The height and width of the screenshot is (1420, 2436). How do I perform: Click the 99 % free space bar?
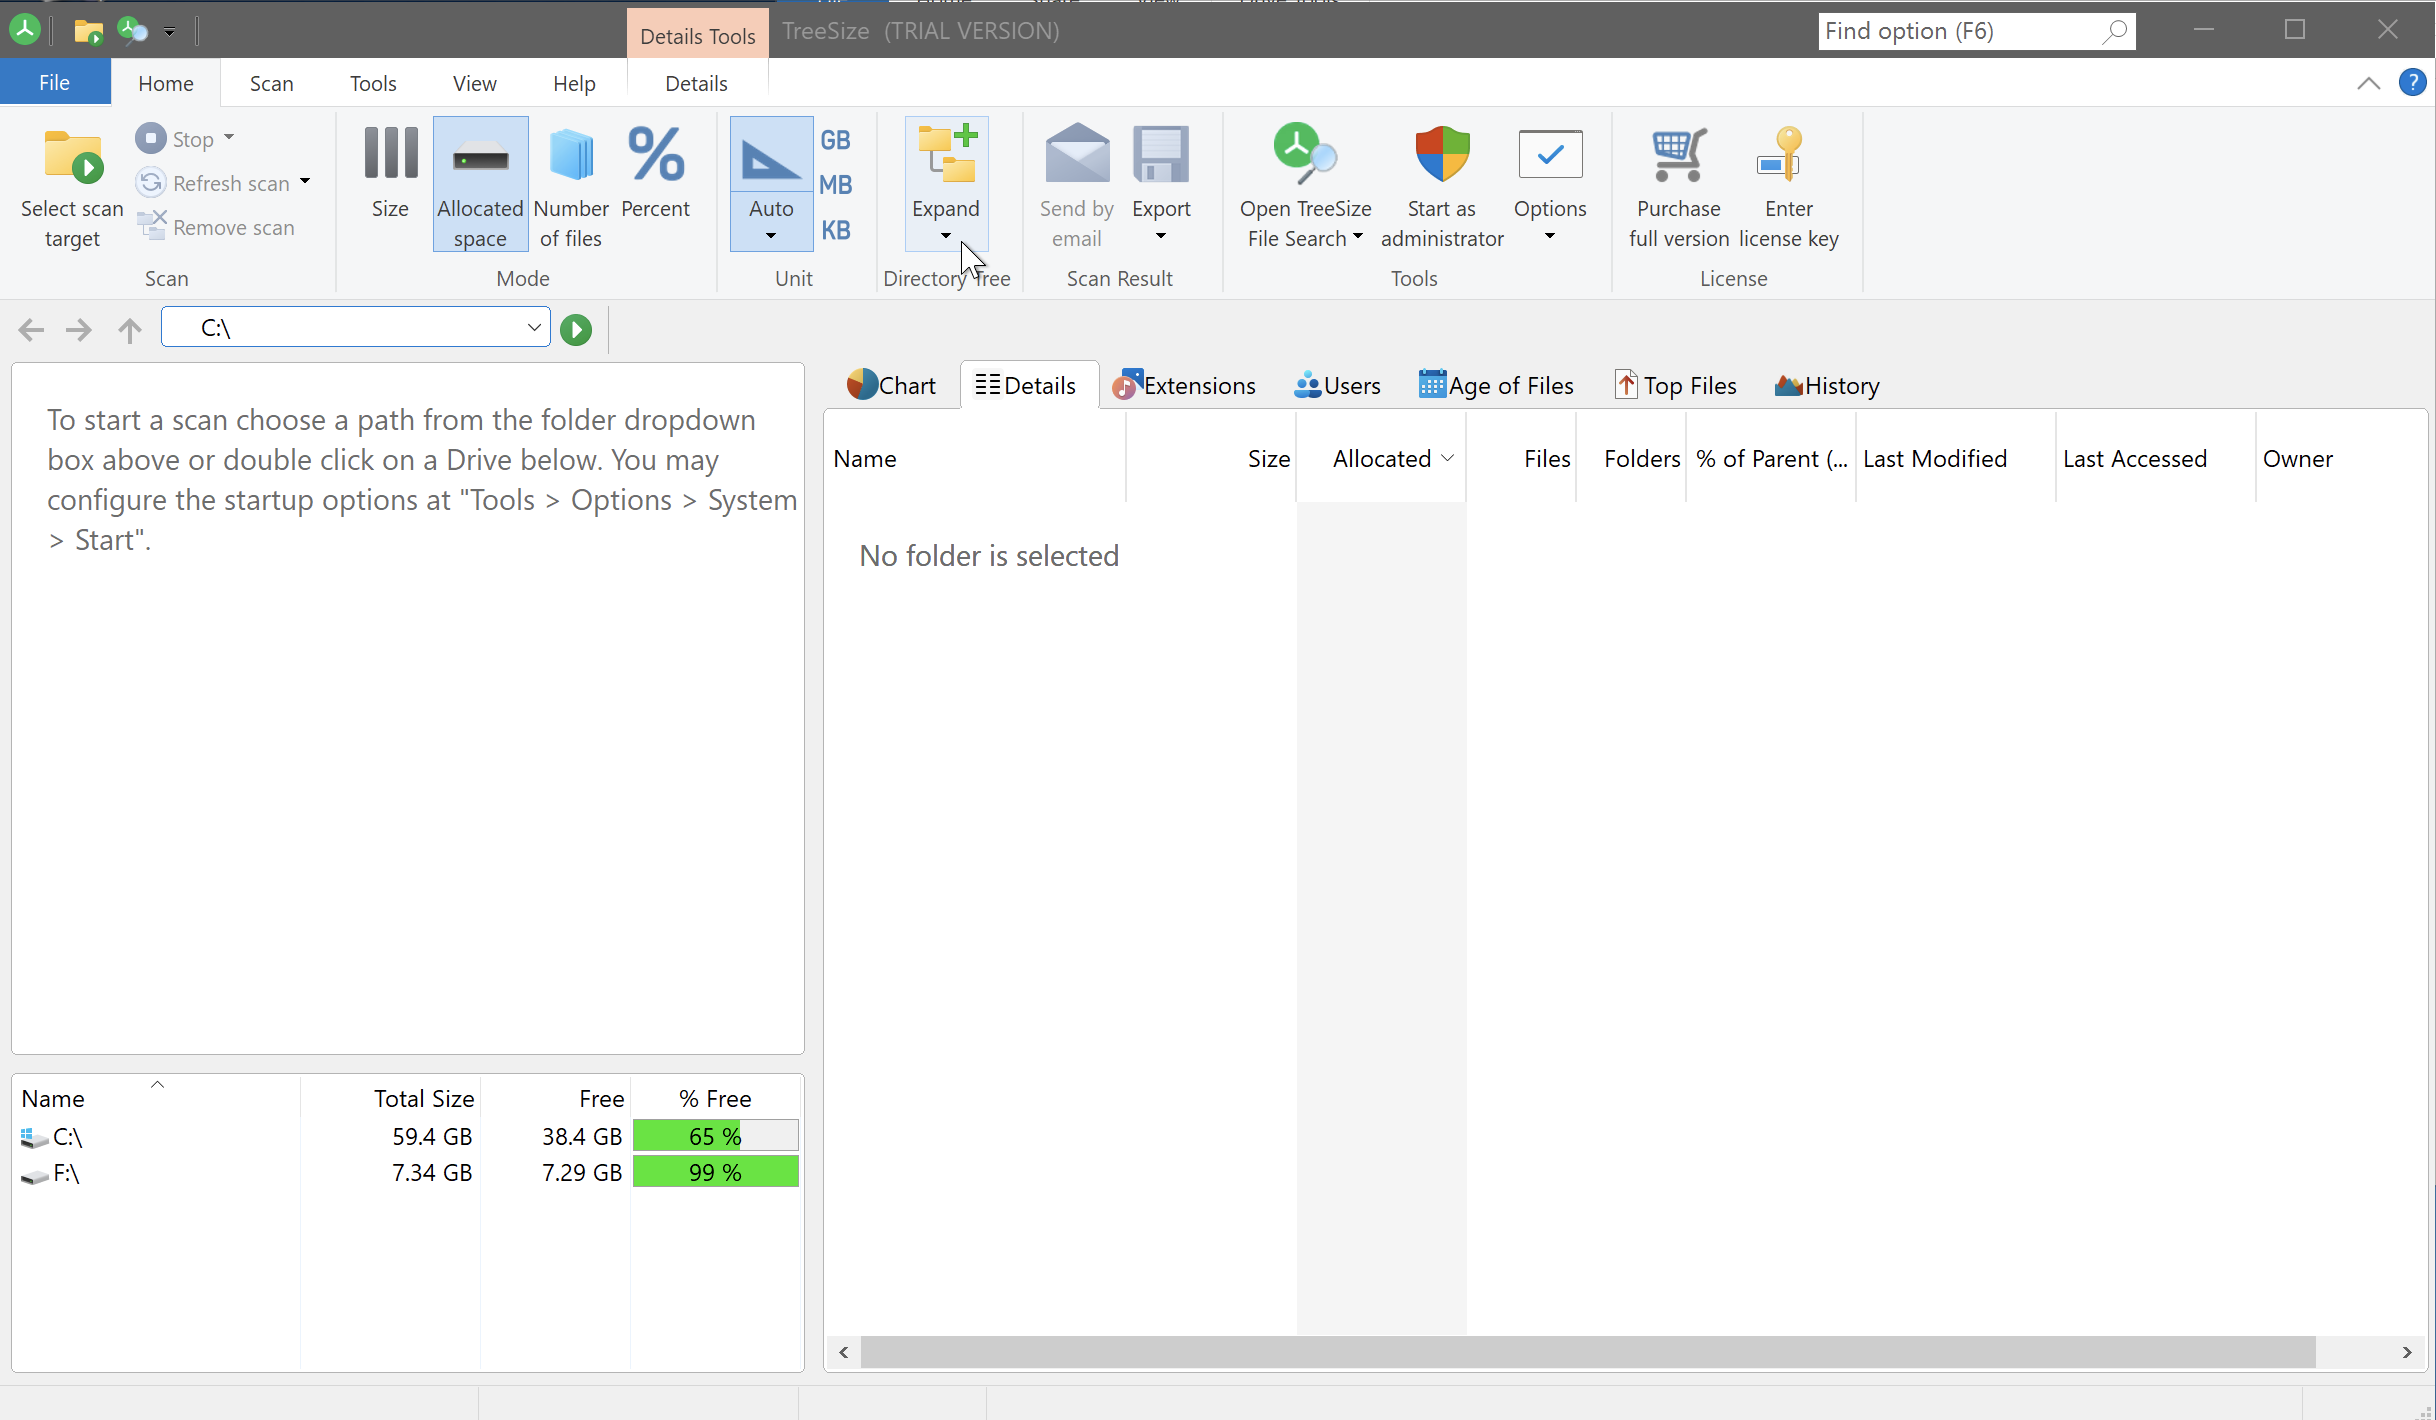click(715, 1172)
